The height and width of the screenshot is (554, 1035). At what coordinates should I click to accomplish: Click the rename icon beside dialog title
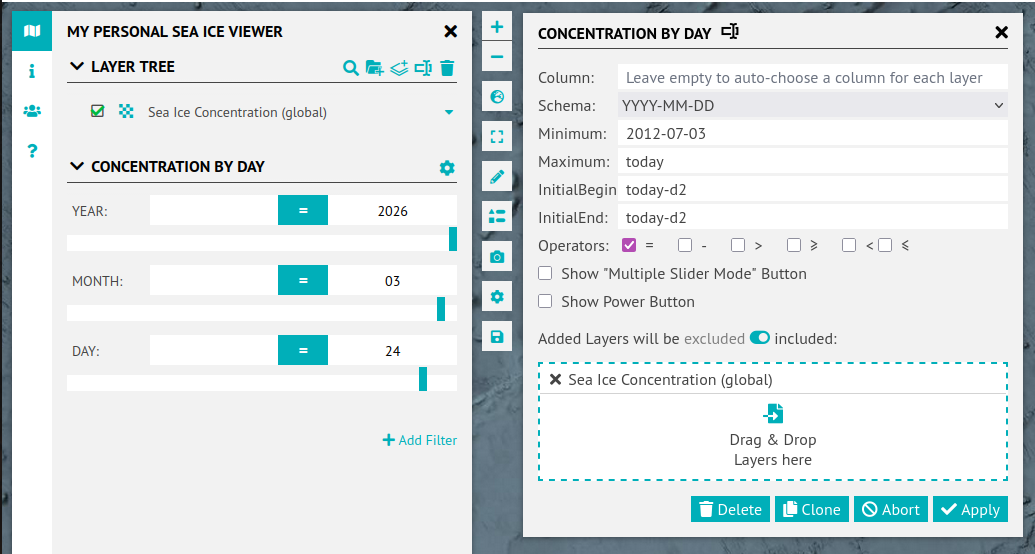coord(729,32)
